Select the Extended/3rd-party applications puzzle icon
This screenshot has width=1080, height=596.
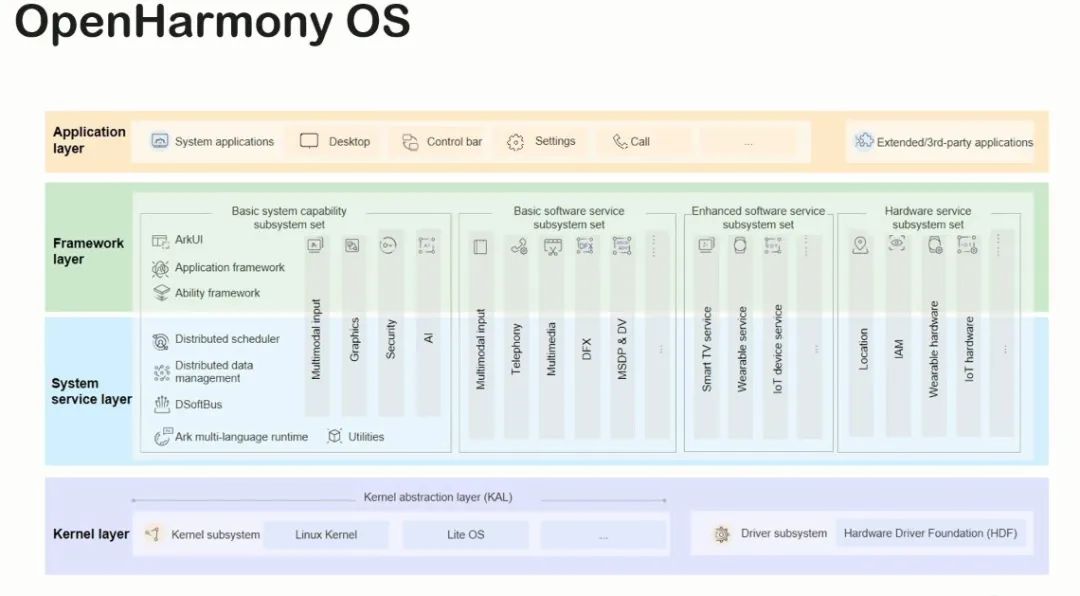pos(863,141)
